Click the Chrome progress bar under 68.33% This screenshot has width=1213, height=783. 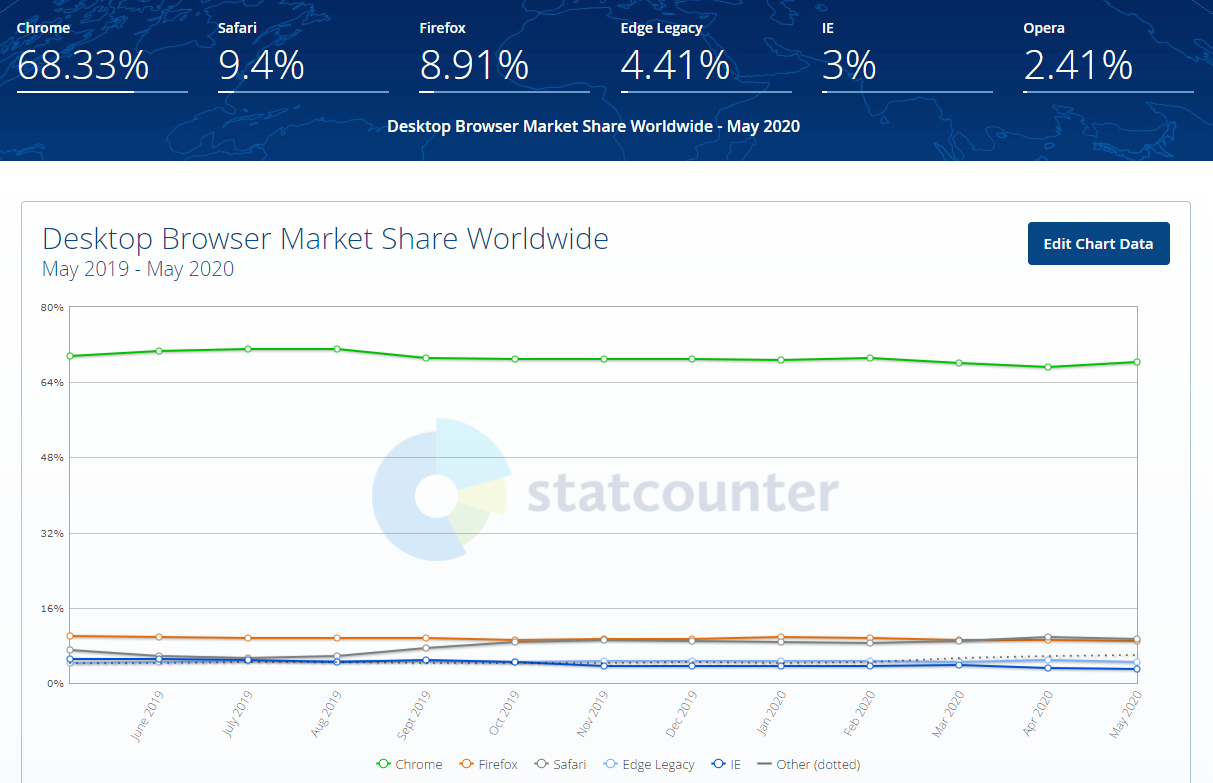[102, 91]
